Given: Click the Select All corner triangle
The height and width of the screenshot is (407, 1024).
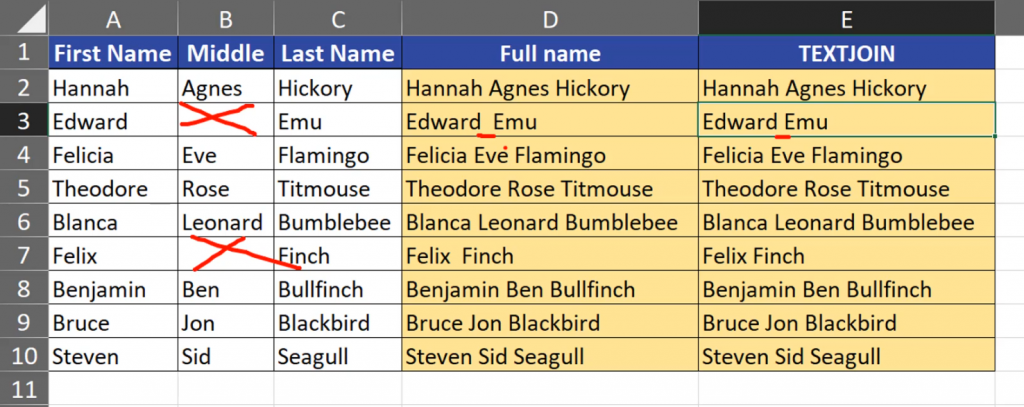Looking at the screenshot, I should (30, 18).
